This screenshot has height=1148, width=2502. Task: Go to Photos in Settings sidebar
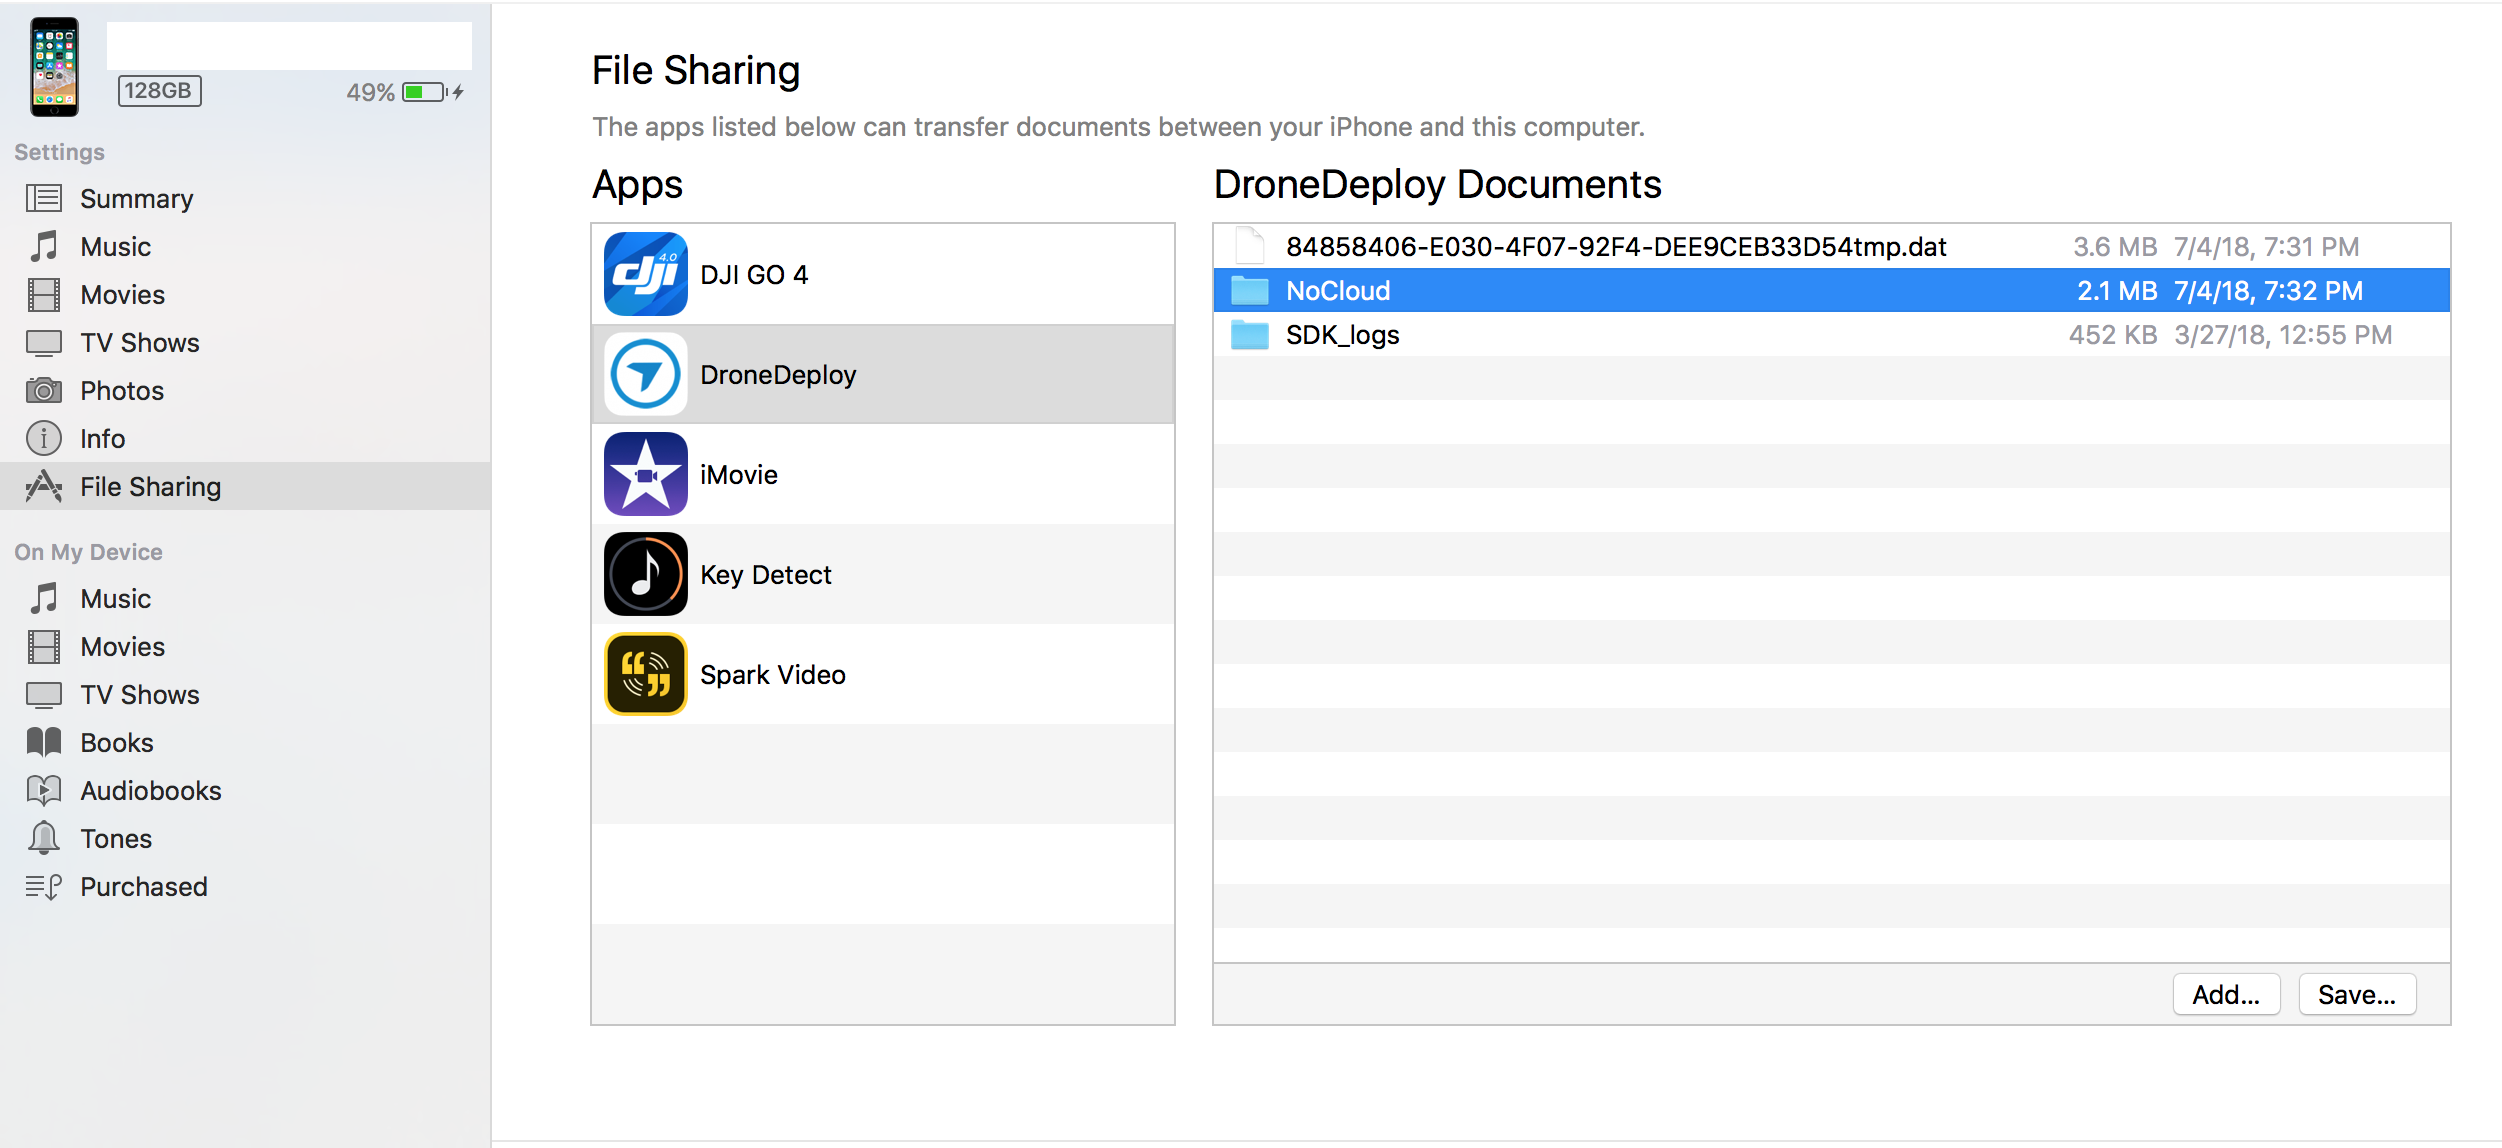click(121, 391)
